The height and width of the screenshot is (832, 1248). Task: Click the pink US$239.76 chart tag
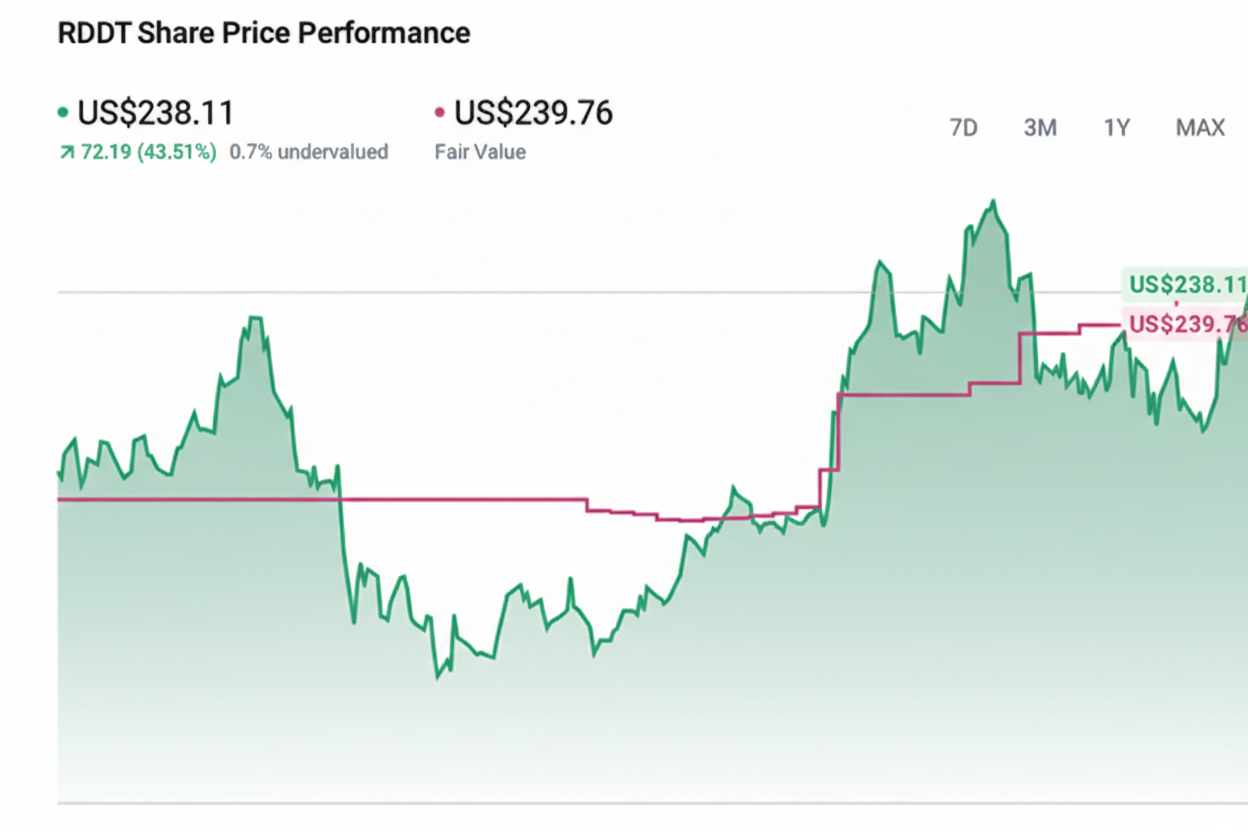[x=1187, y=324]
